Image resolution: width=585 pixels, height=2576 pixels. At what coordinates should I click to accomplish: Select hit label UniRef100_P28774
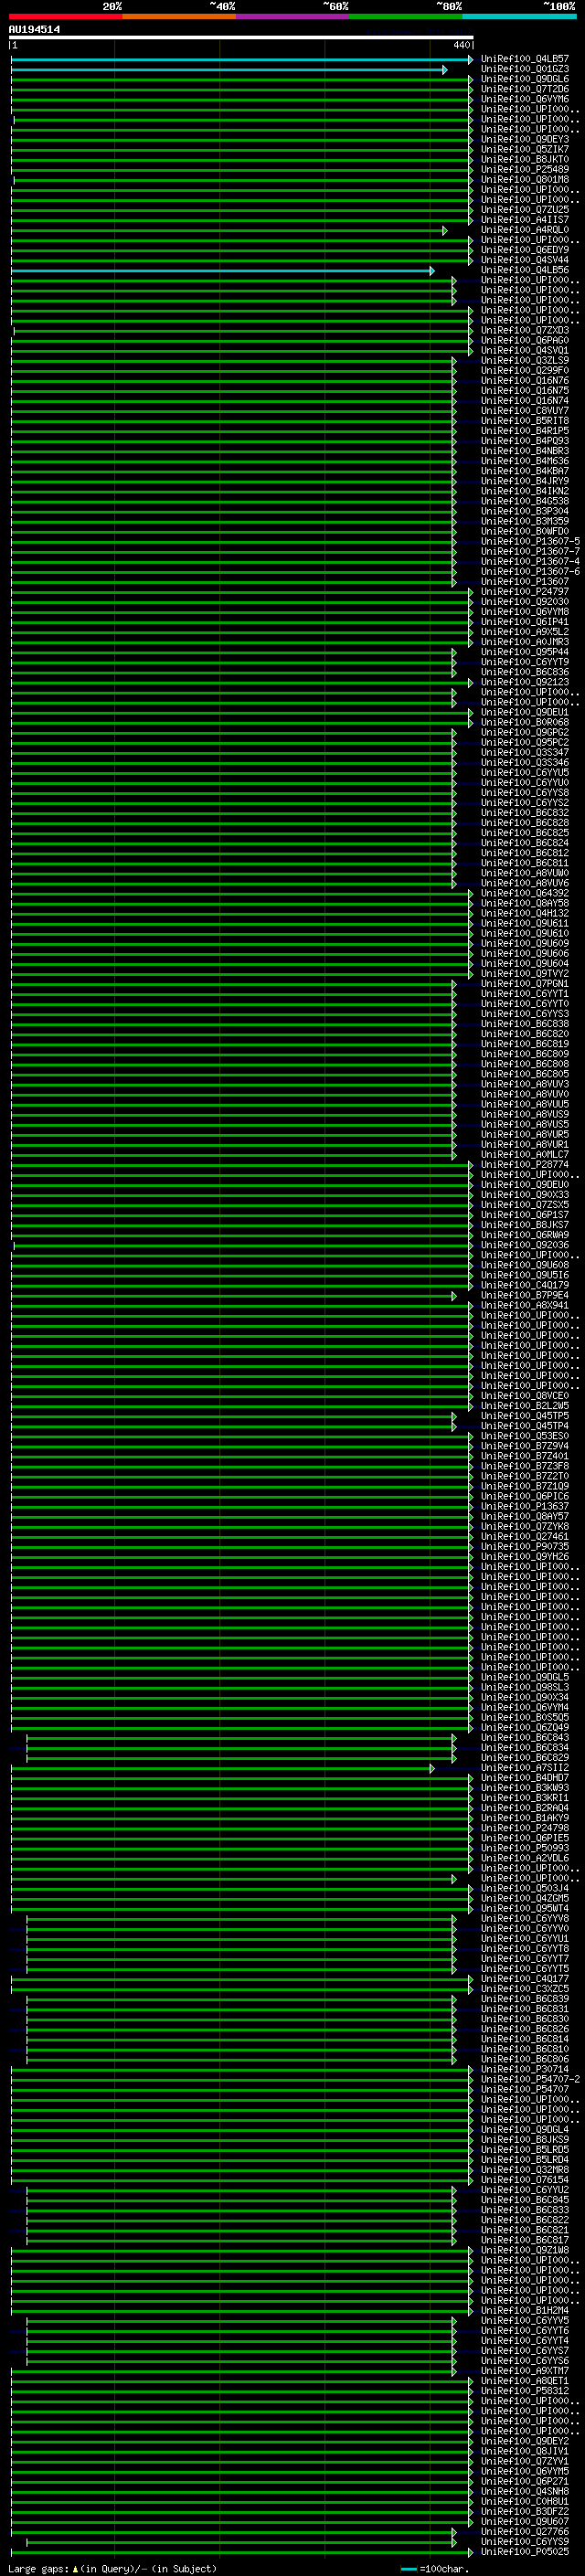click(x=525, y=1165)
